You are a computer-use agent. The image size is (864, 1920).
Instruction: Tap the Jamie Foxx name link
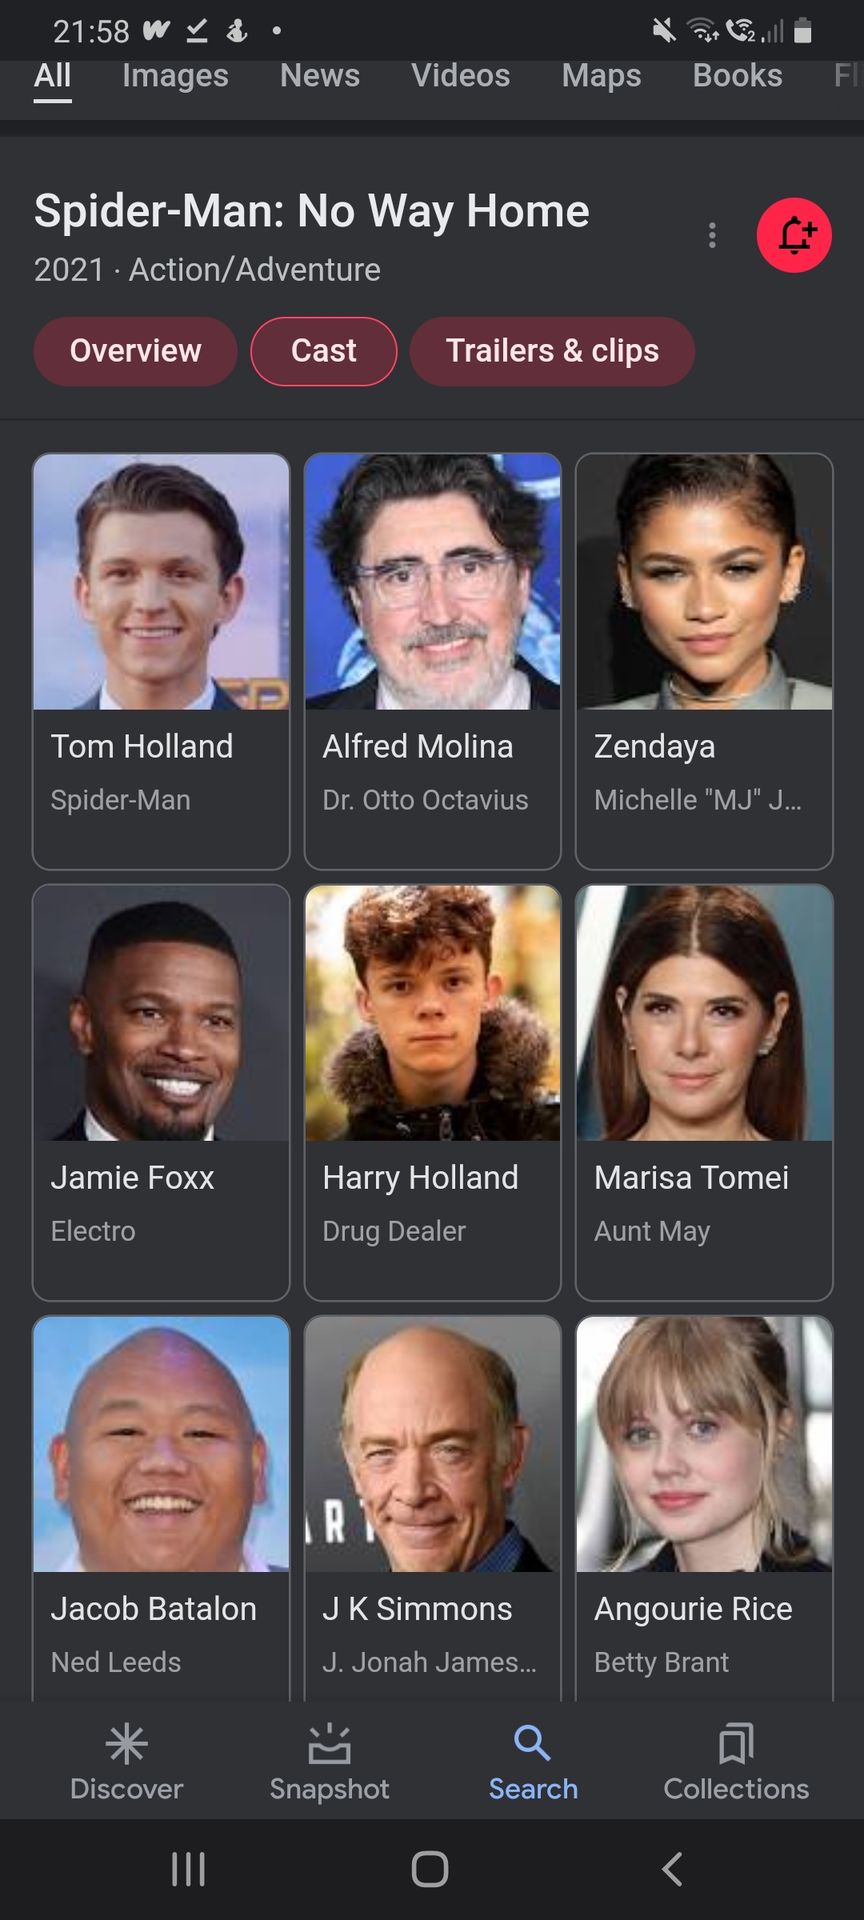pos(132,1177)
